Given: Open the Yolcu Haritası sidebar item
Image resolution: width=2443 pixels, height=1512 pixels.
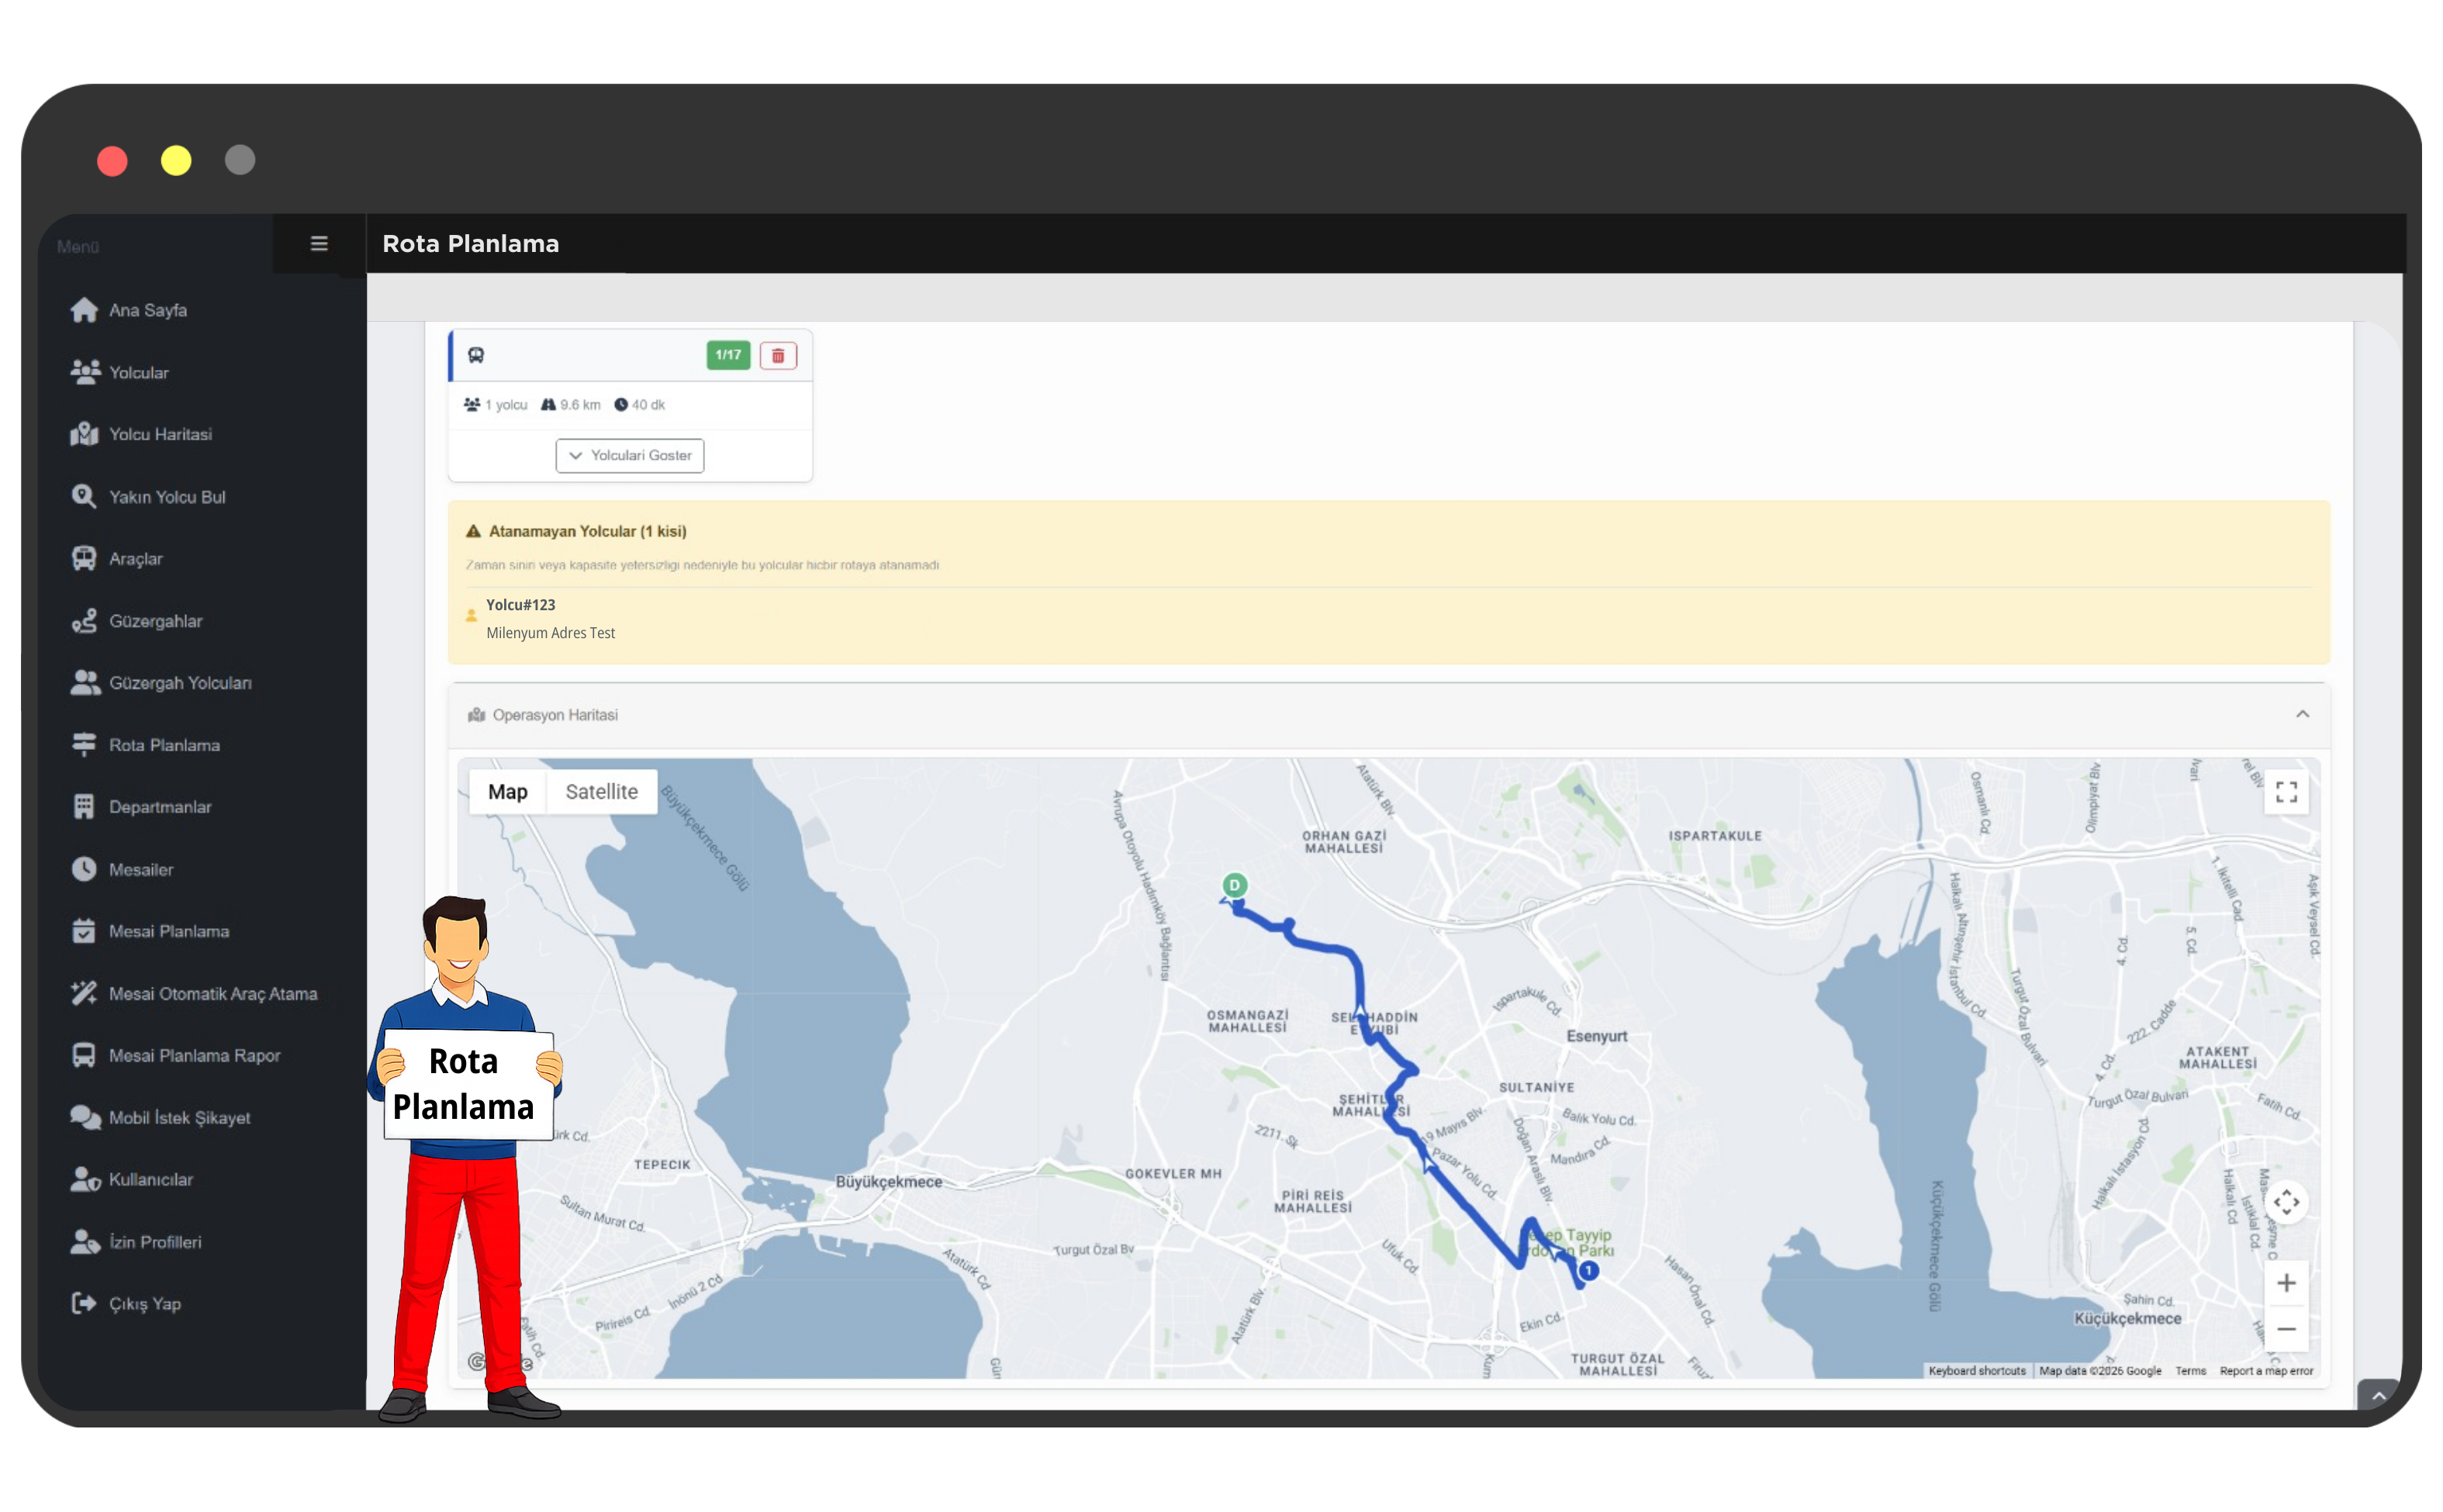Looking at the screenshot, I should (x=160, y=435).
